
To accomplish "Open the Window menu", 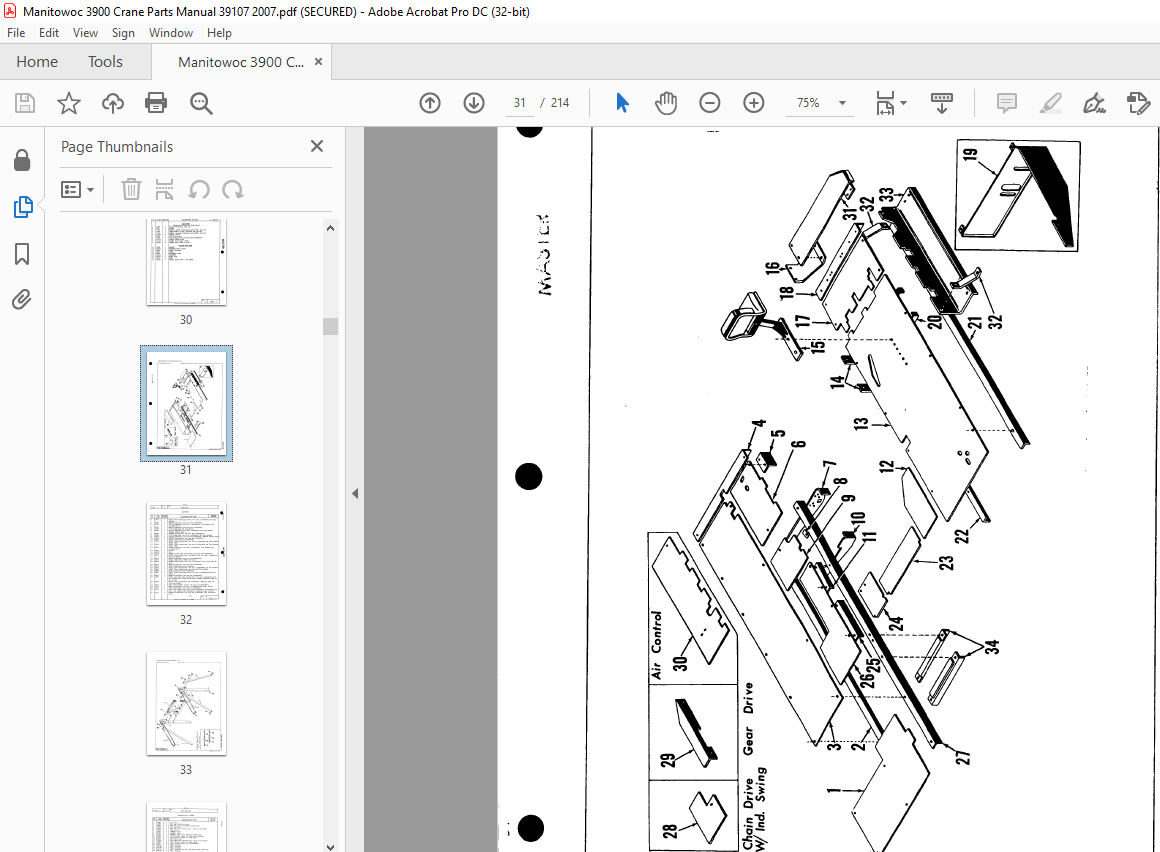I will tap(171, 33).
